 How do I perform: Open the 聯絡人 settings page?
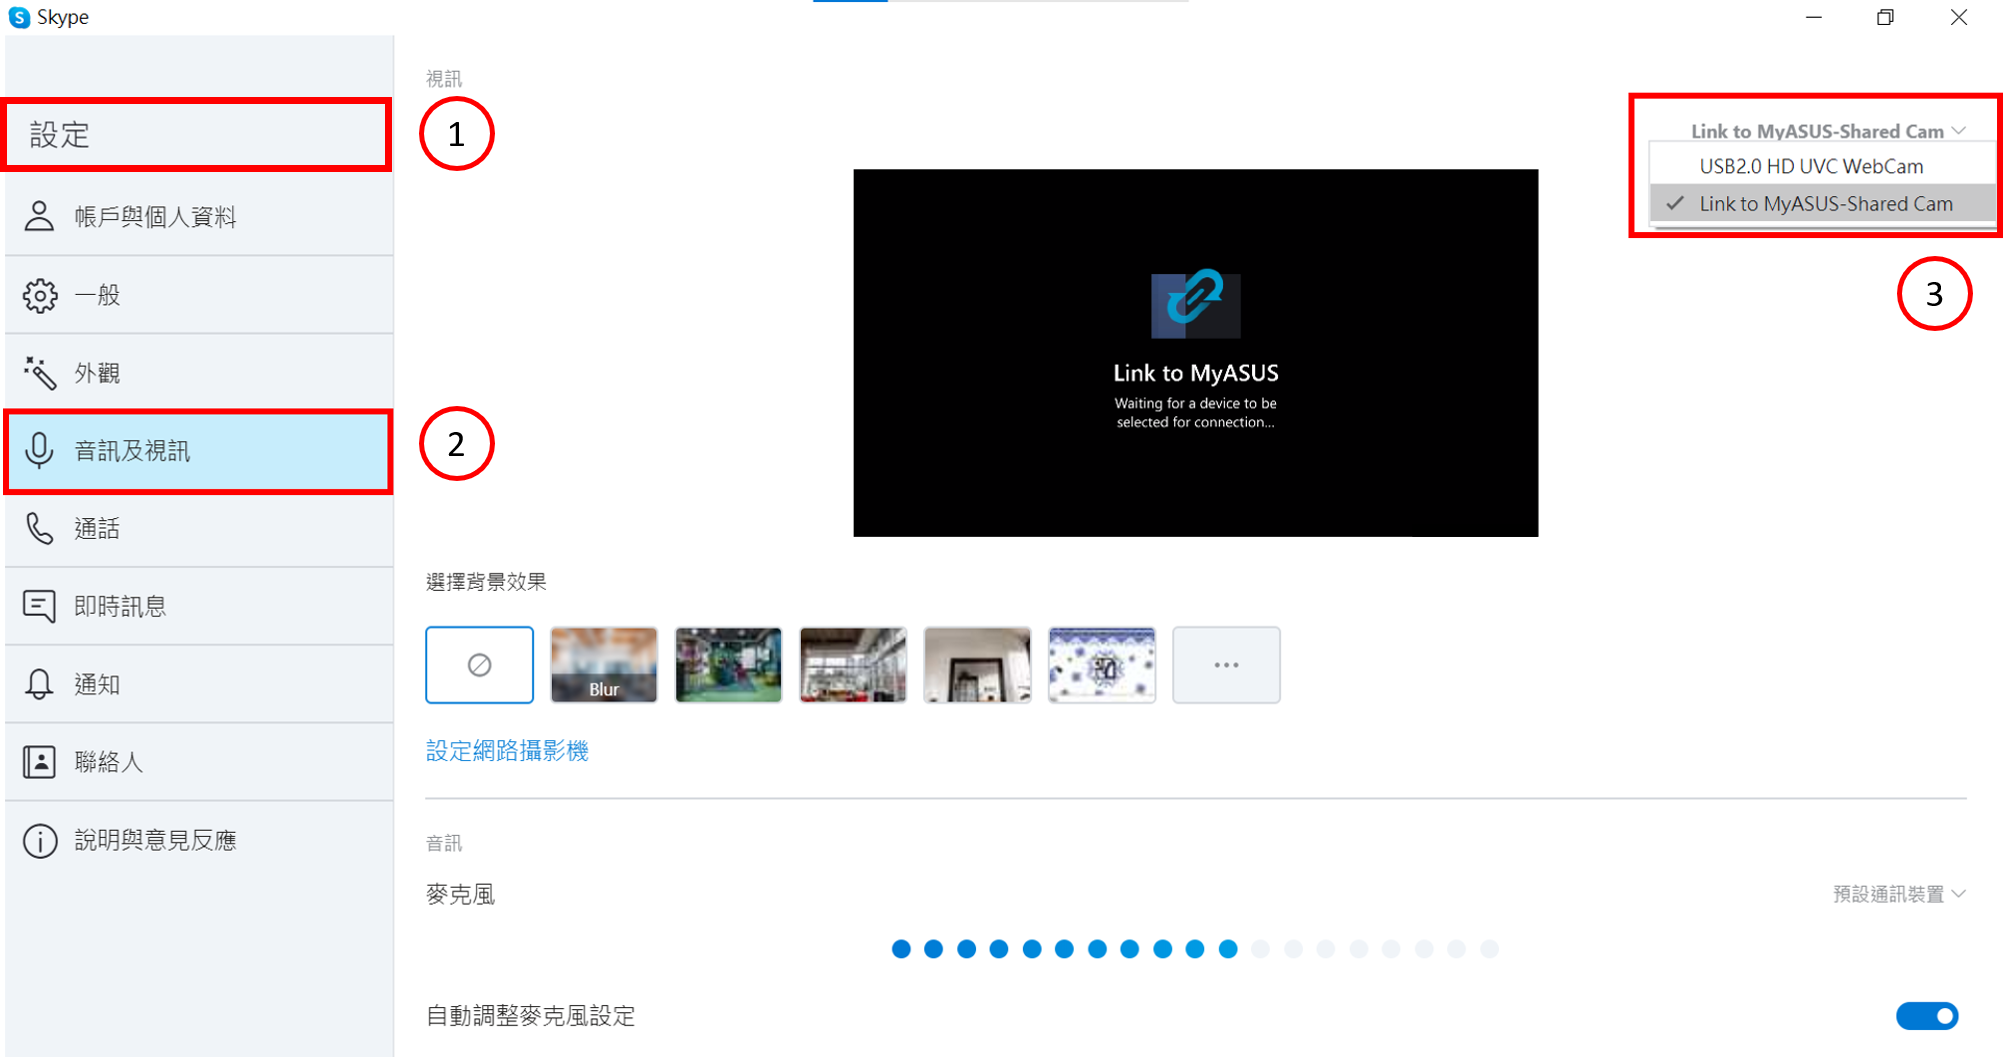tap(198, 762)
